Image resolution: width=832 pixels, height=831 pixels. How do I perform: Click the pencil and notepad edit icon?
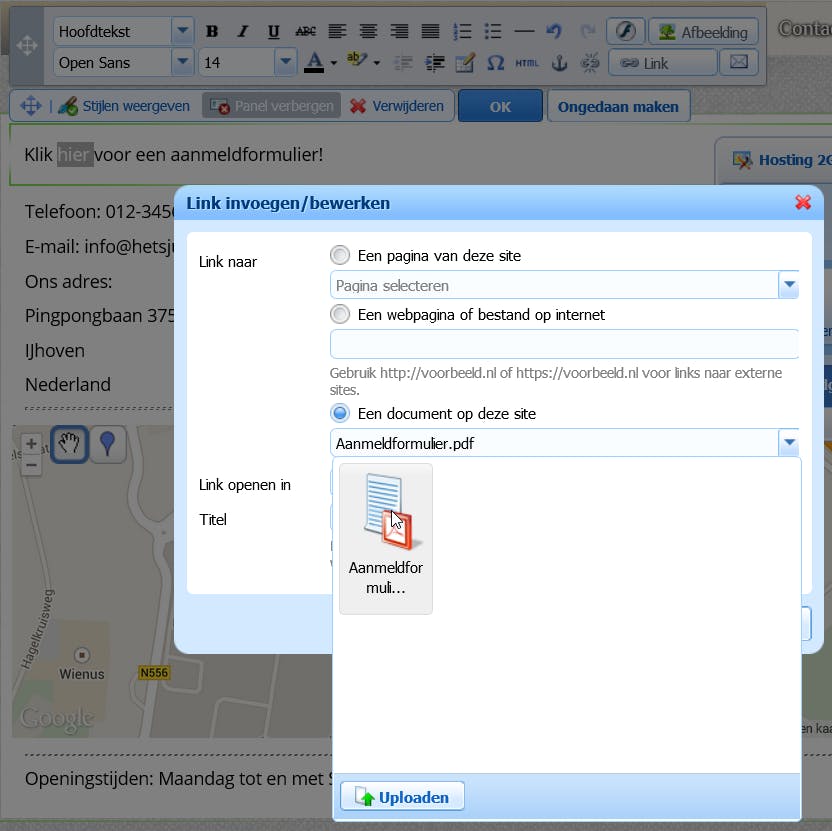point(465,63)
